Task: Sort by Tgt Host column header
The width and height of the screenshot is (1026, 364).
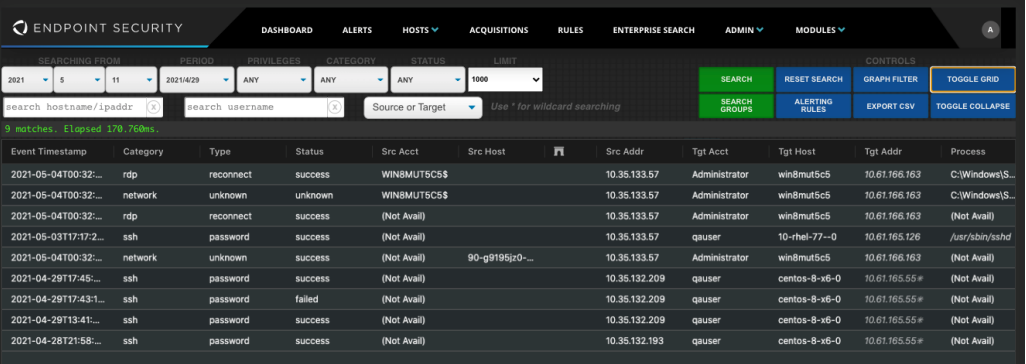Action: pos(797,151)
